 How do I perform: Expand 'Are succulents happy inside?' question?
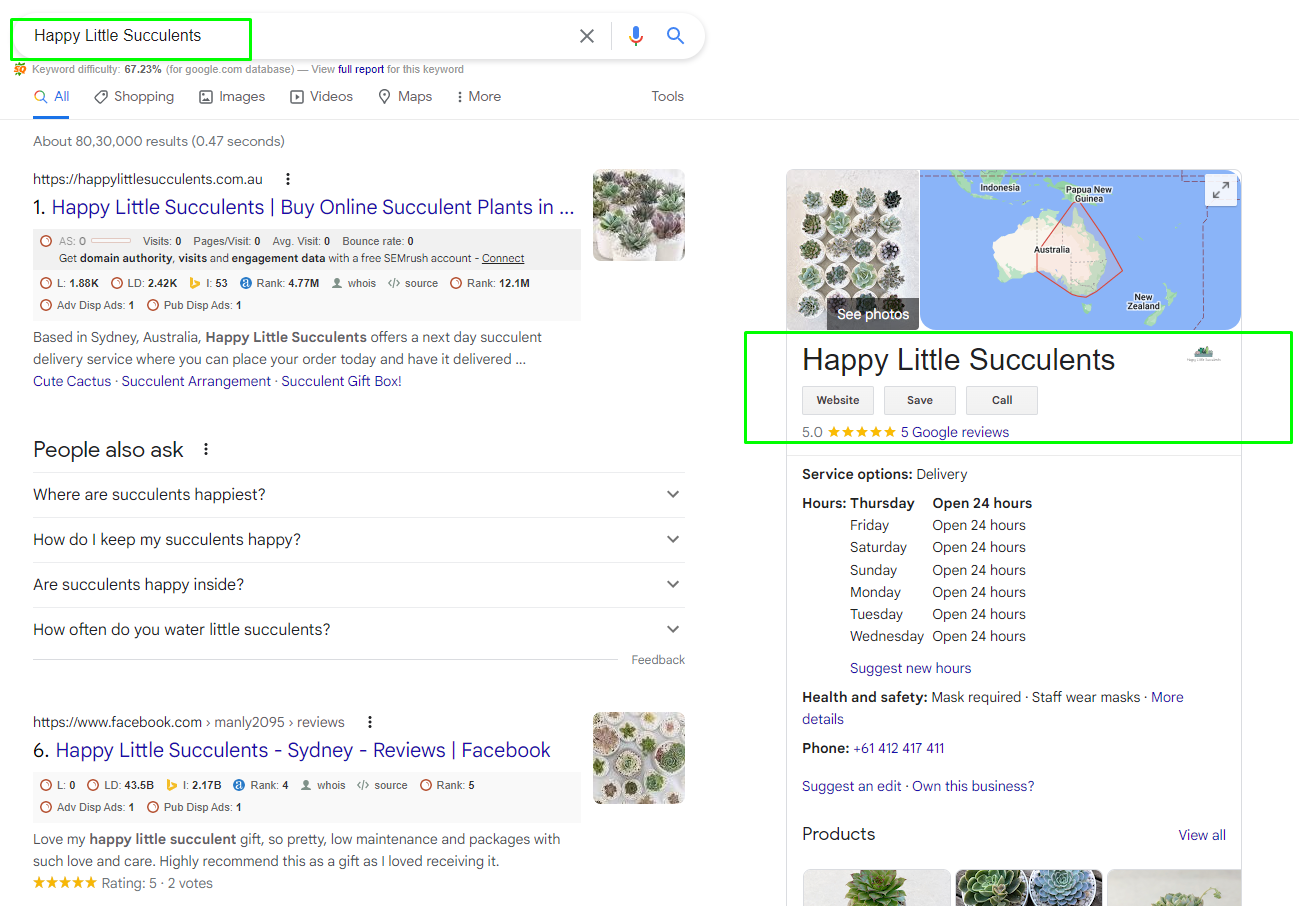point(359,585)
